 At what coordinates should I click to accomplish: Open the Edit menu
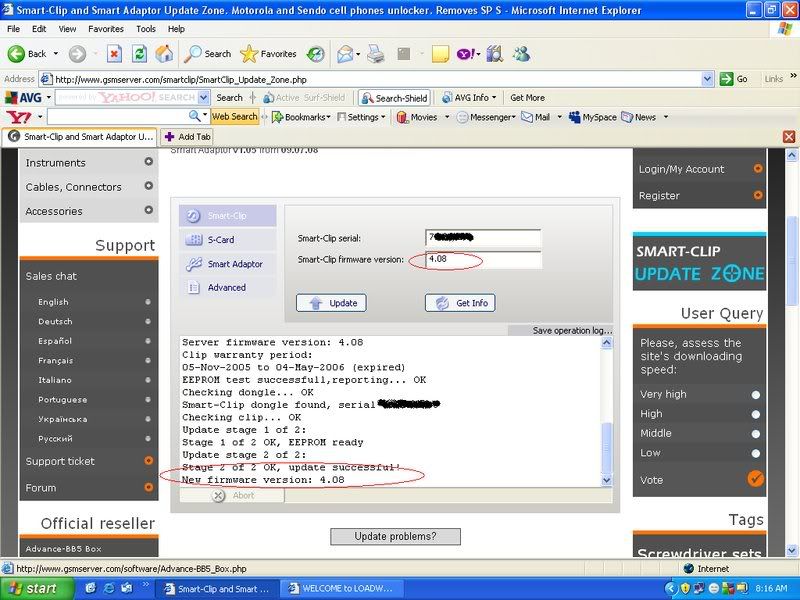pos(39,29)
